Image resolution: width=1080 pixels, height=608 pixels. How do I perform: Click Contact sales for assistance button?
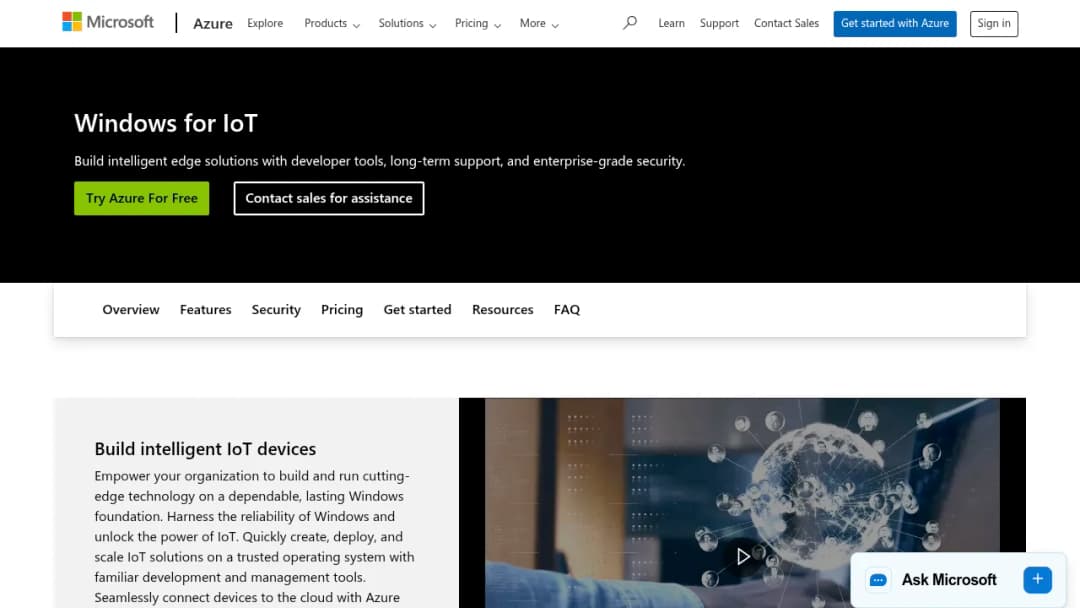point(329,198)
